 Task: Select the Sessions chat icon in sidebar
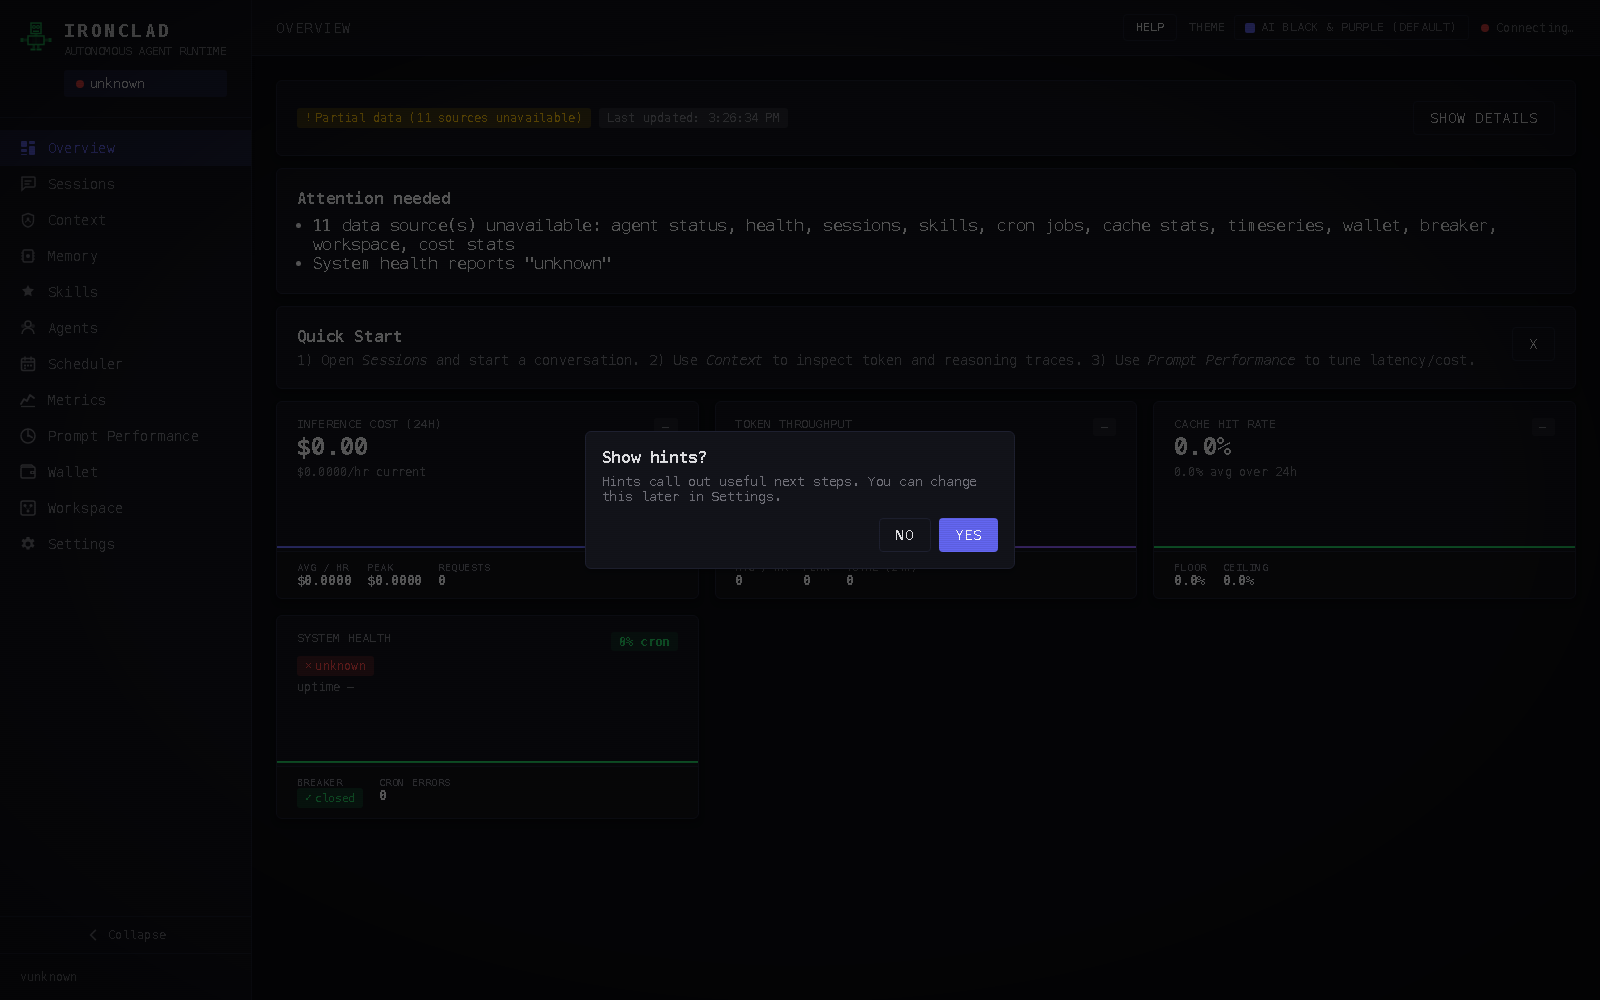coord(29,184)
